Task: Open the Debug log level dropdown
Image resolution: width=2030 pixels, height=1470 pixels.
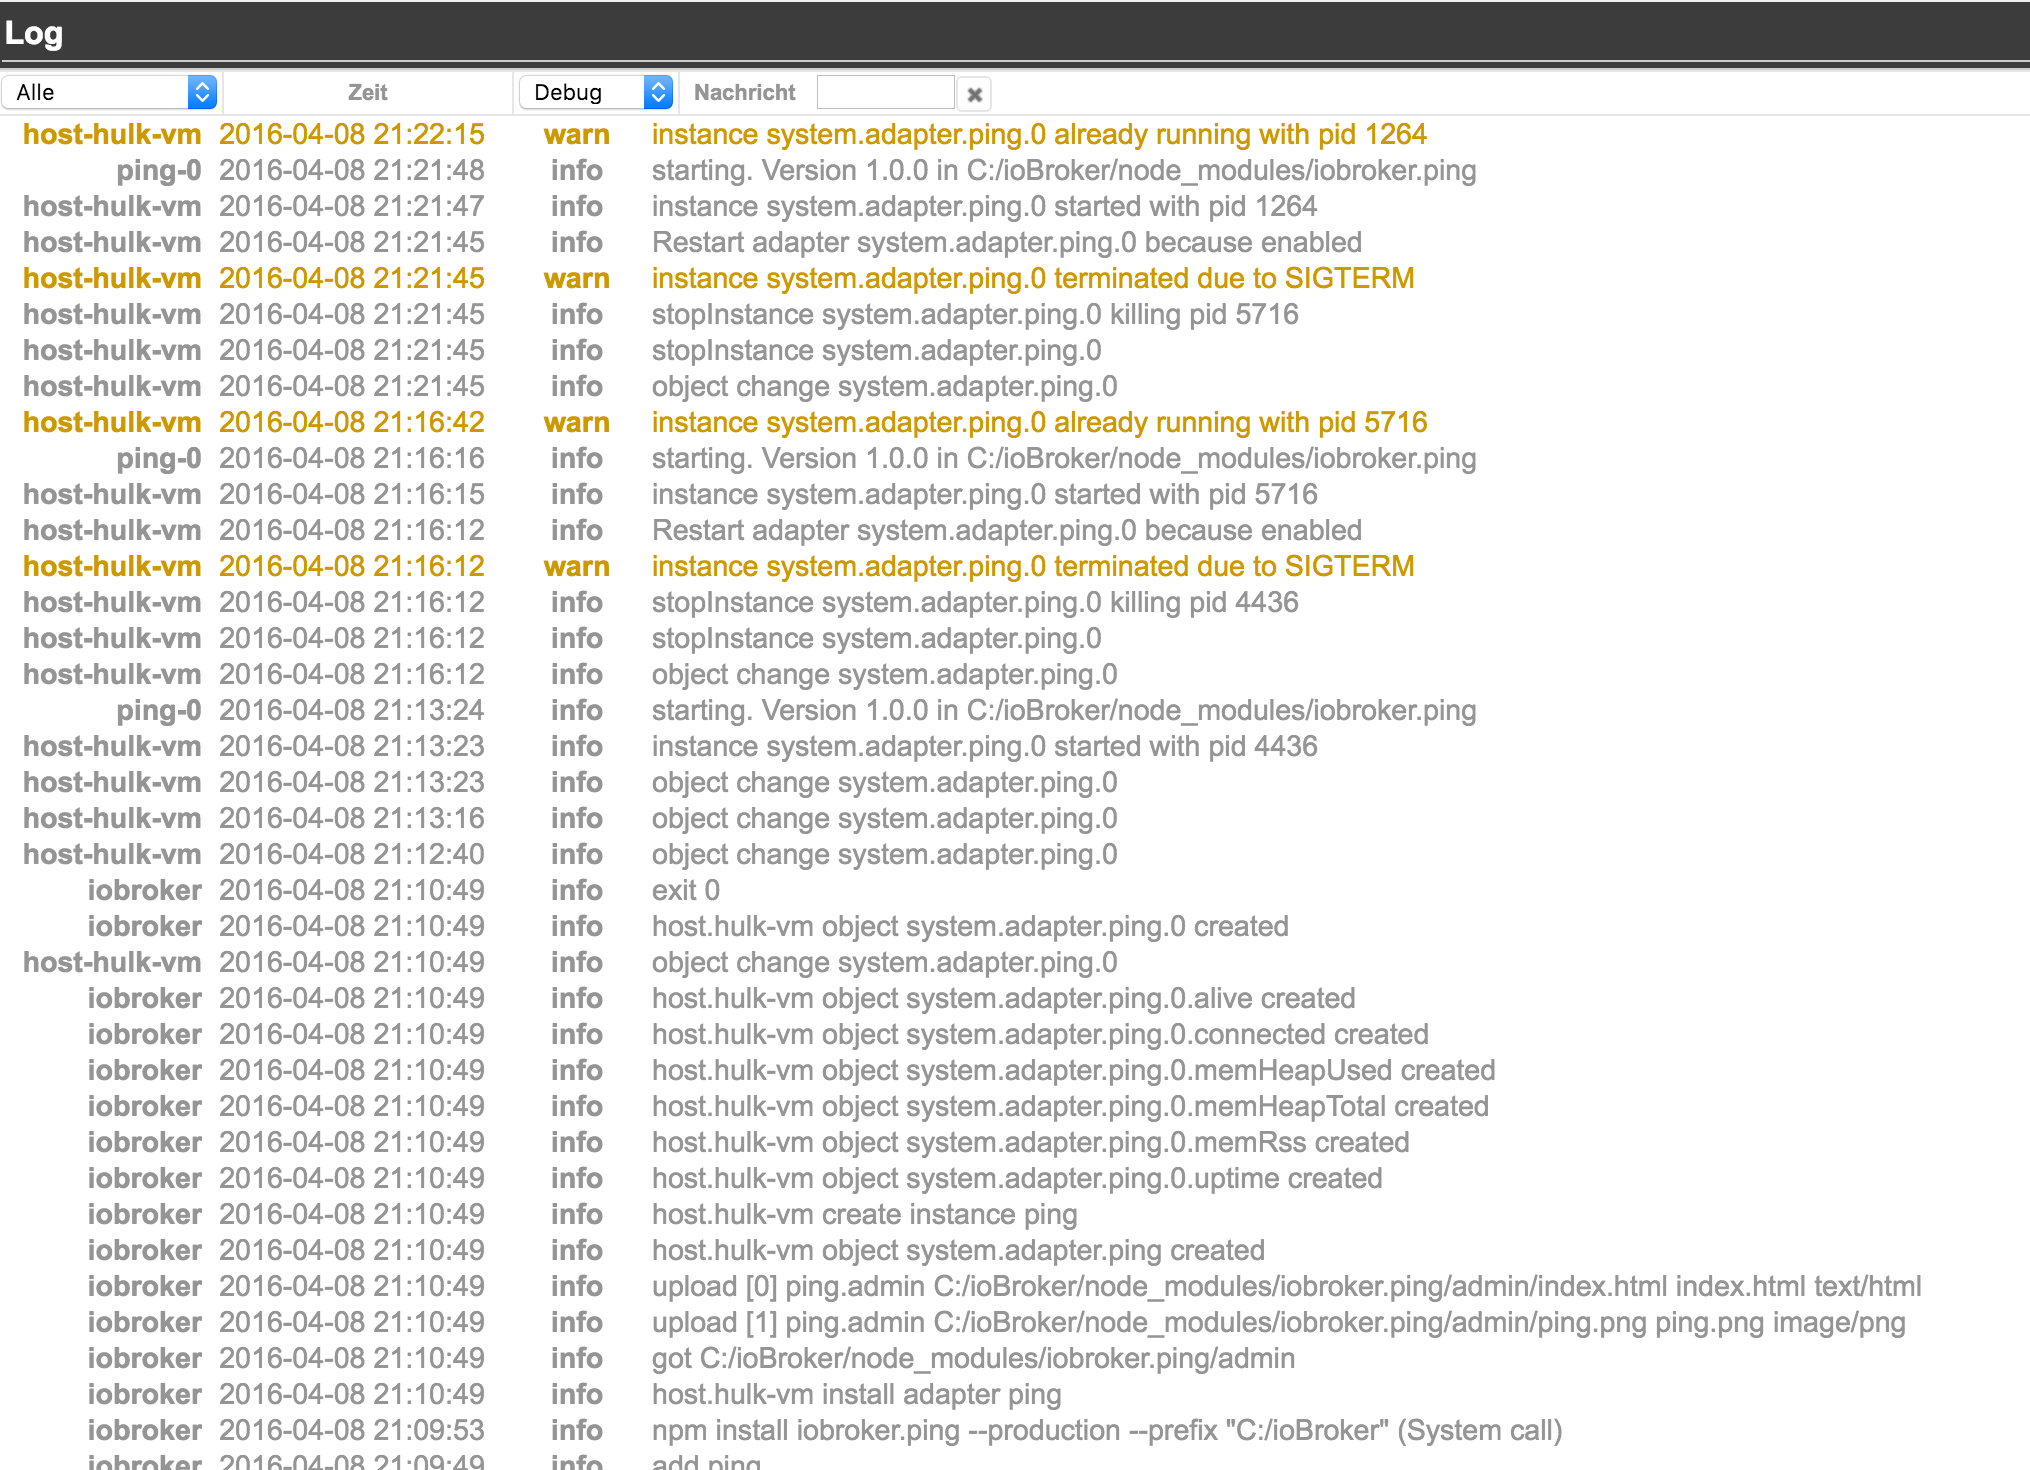Action: [x=596, y=92]
